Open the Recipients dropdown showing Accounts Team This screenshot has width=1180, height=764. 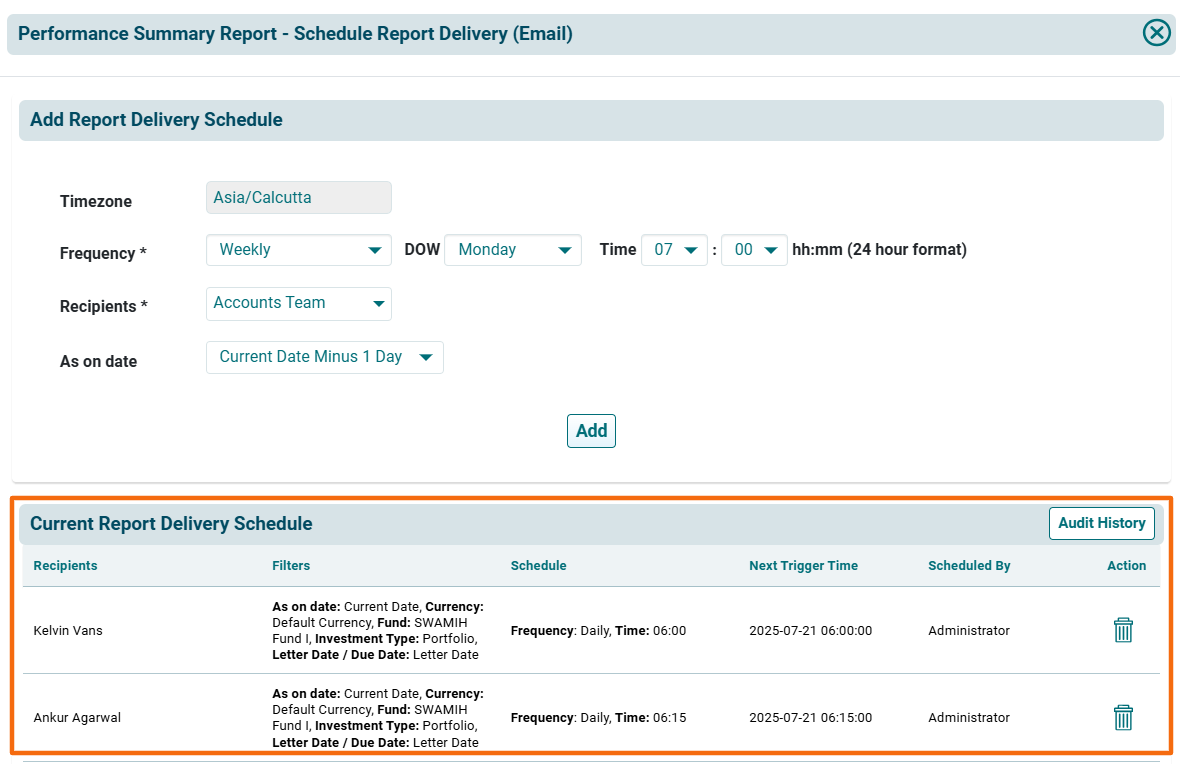point(298,303)
